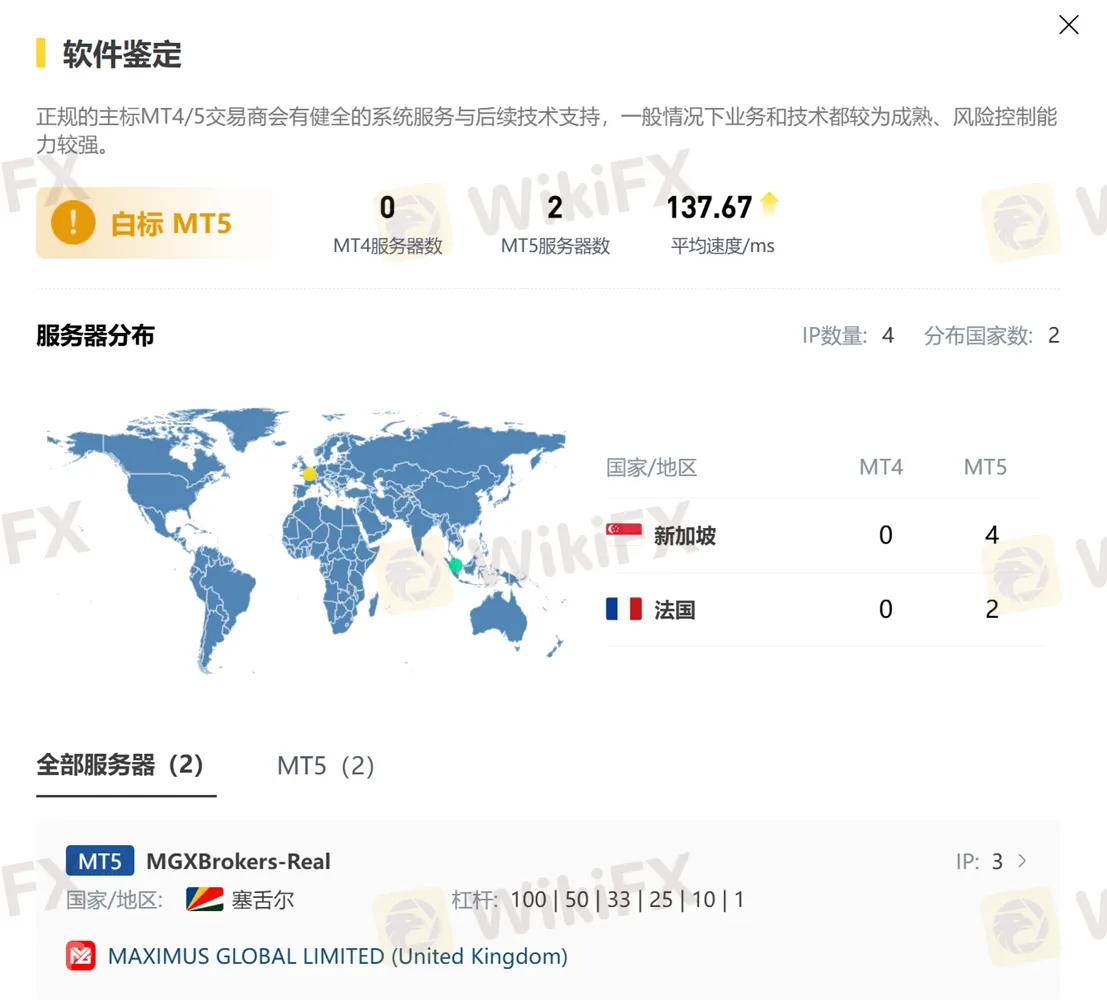
Task: Click the France flag icon
Action: [x=624, y=609]
